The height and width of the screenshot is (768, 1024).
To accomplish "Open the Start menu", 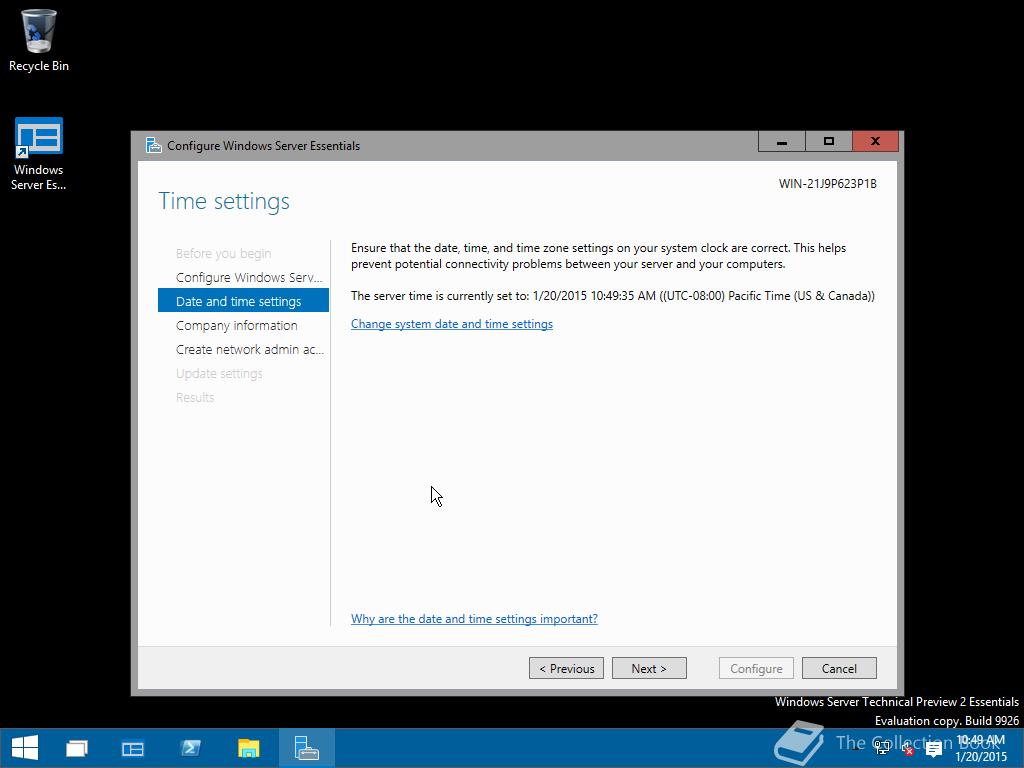I will click(25, 748).
